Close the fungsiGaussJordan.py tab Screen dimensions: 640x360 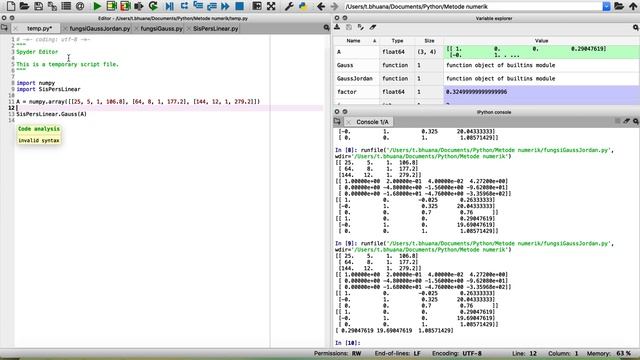(x=66, y=29)
